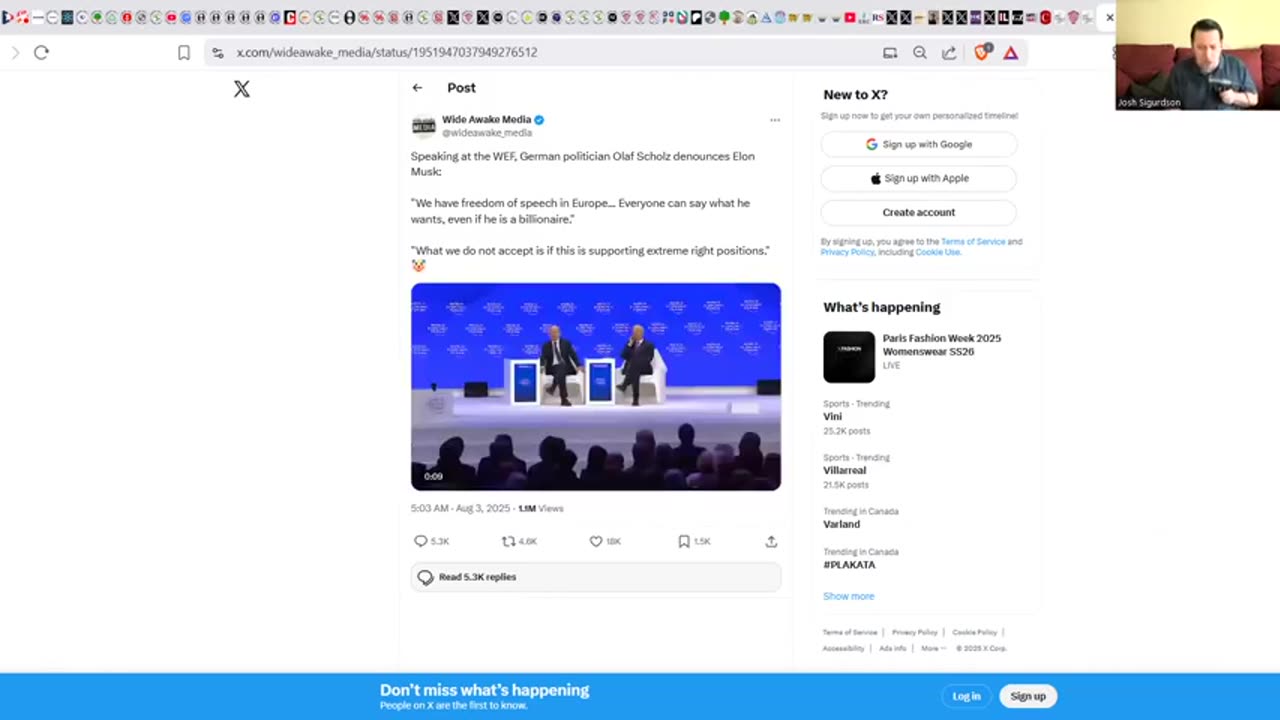Open Paris Fashion Week 2025 event thumbnail
1280x720 pixels.
[x=849, y=357]
